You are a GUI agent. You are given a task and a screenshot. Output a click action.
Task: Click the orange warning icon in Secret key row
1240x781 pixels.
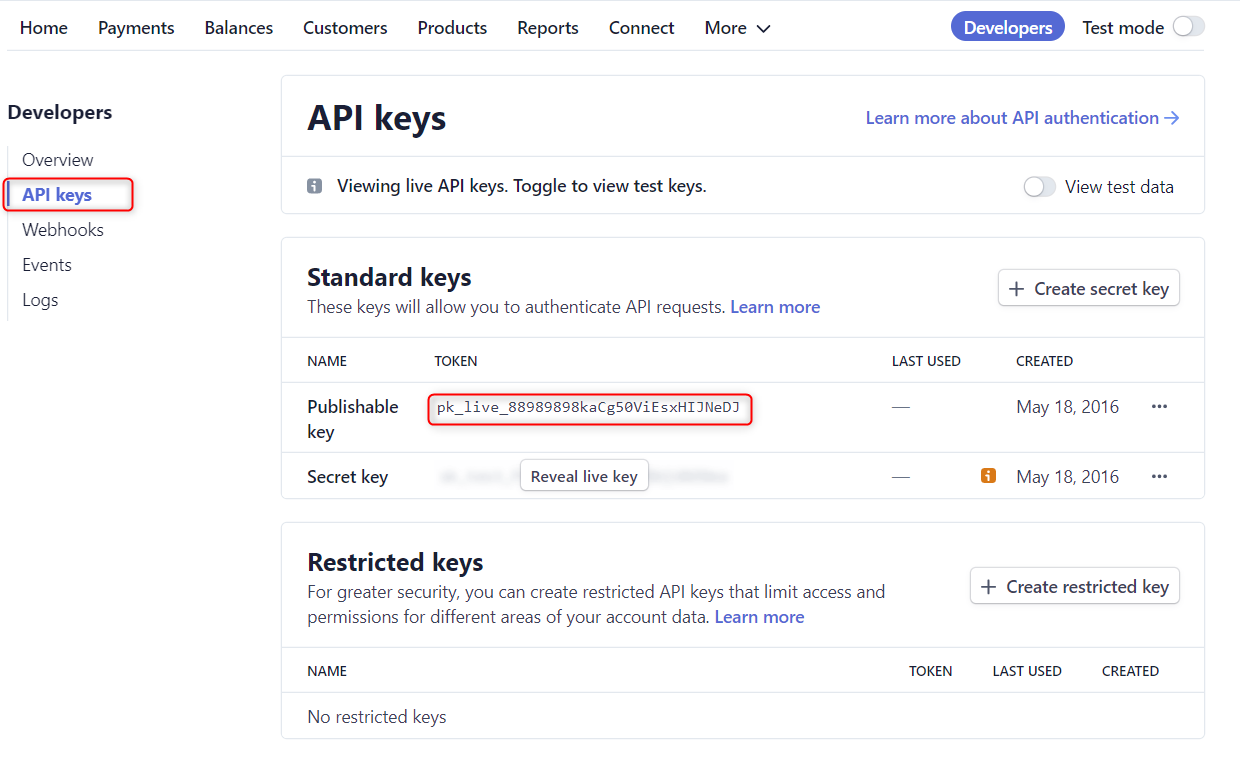tap(988, 476)
